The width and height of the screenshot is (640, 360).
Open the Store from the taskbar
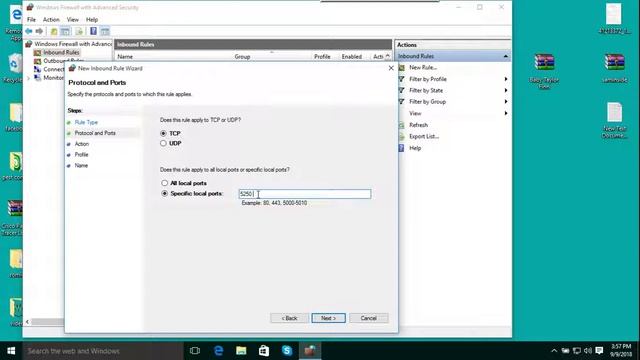tap(264, 351)
